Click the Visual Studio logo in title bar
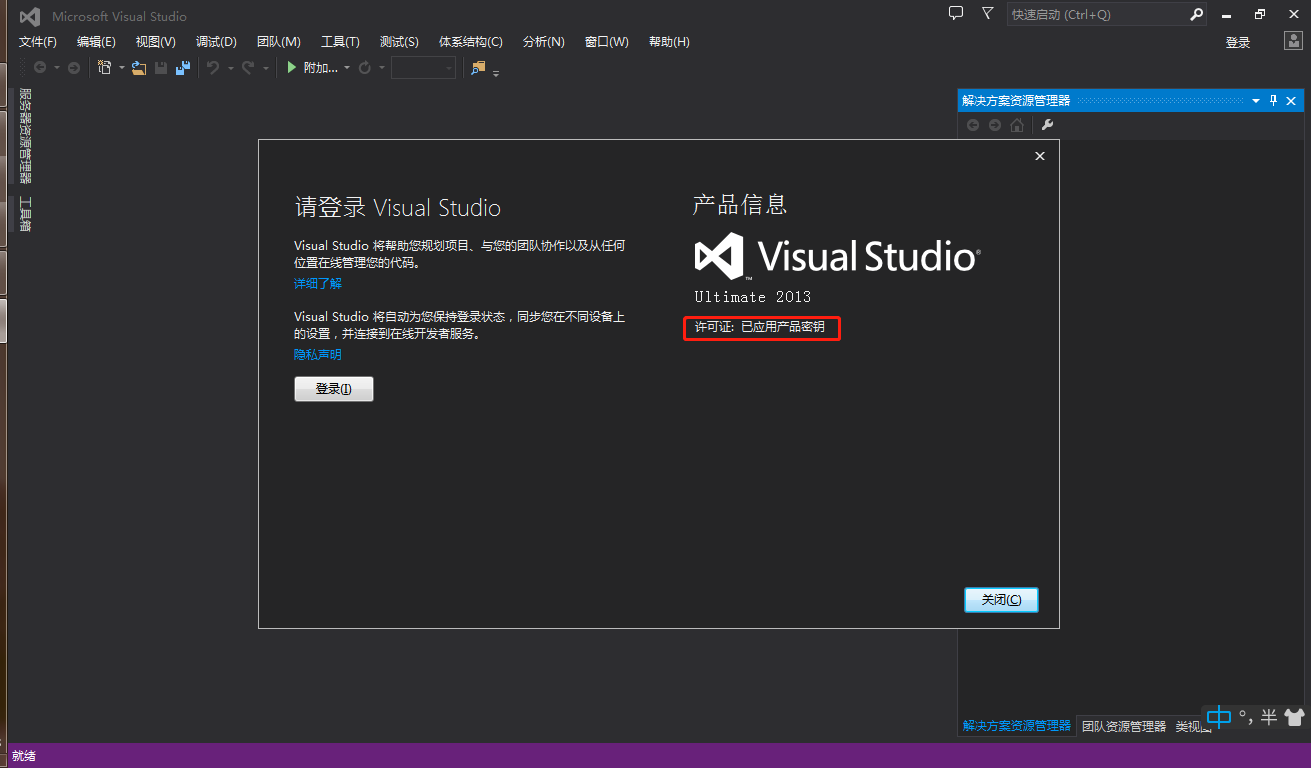 [x=30, y=16]
